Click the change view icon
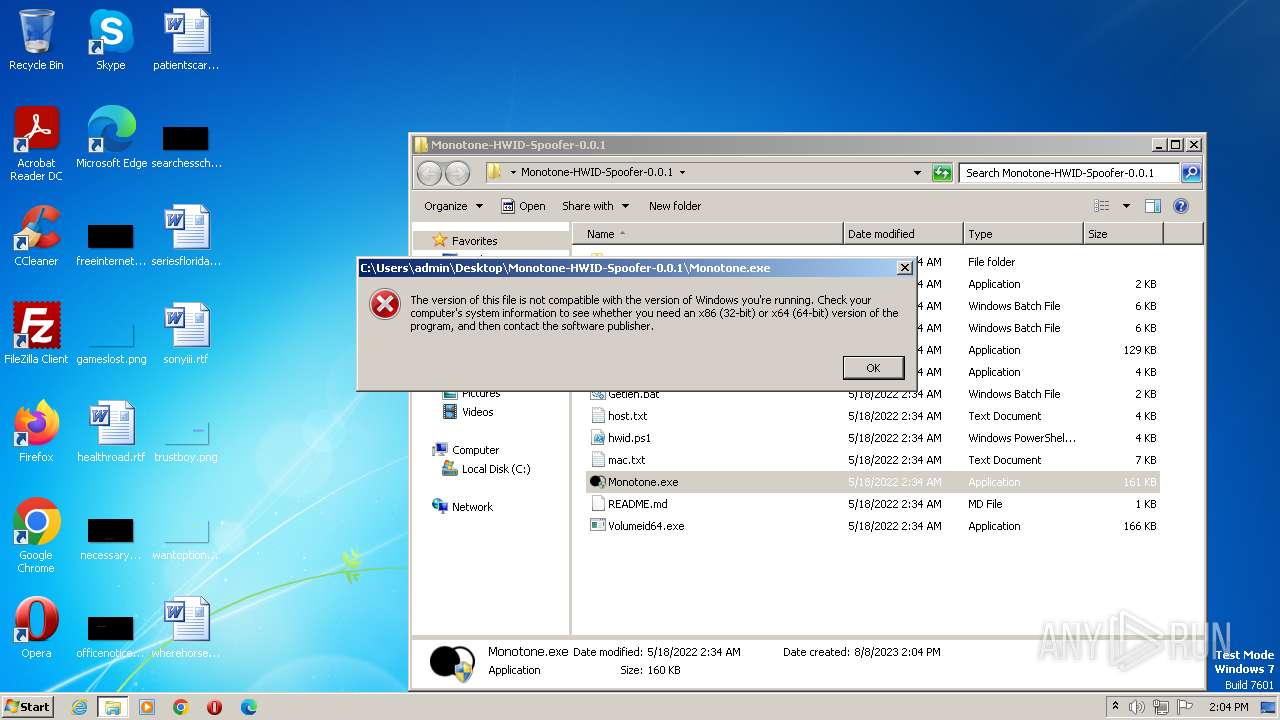The width and height of the screenshot is (1280, 720). click(1101, 206)
